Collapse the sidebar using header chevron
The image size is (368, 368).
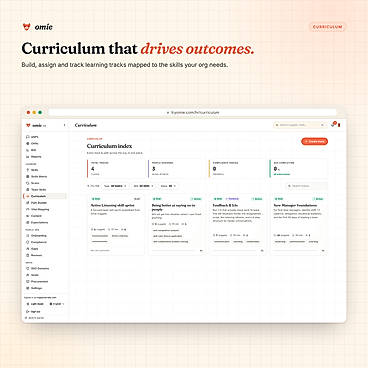point(64,125)
